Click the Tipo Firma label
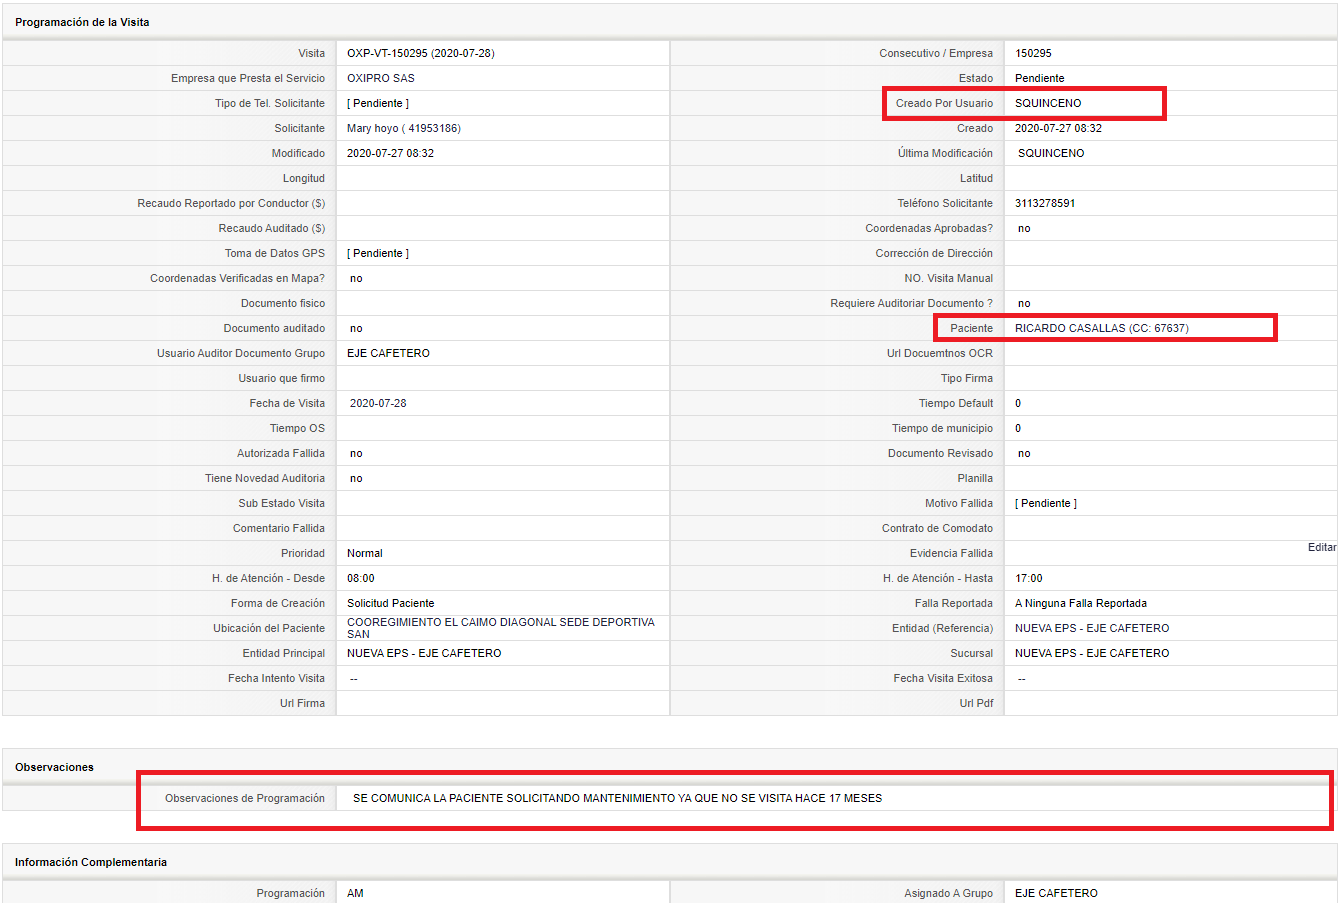The image size is (1342, 903). coord(967,378)
